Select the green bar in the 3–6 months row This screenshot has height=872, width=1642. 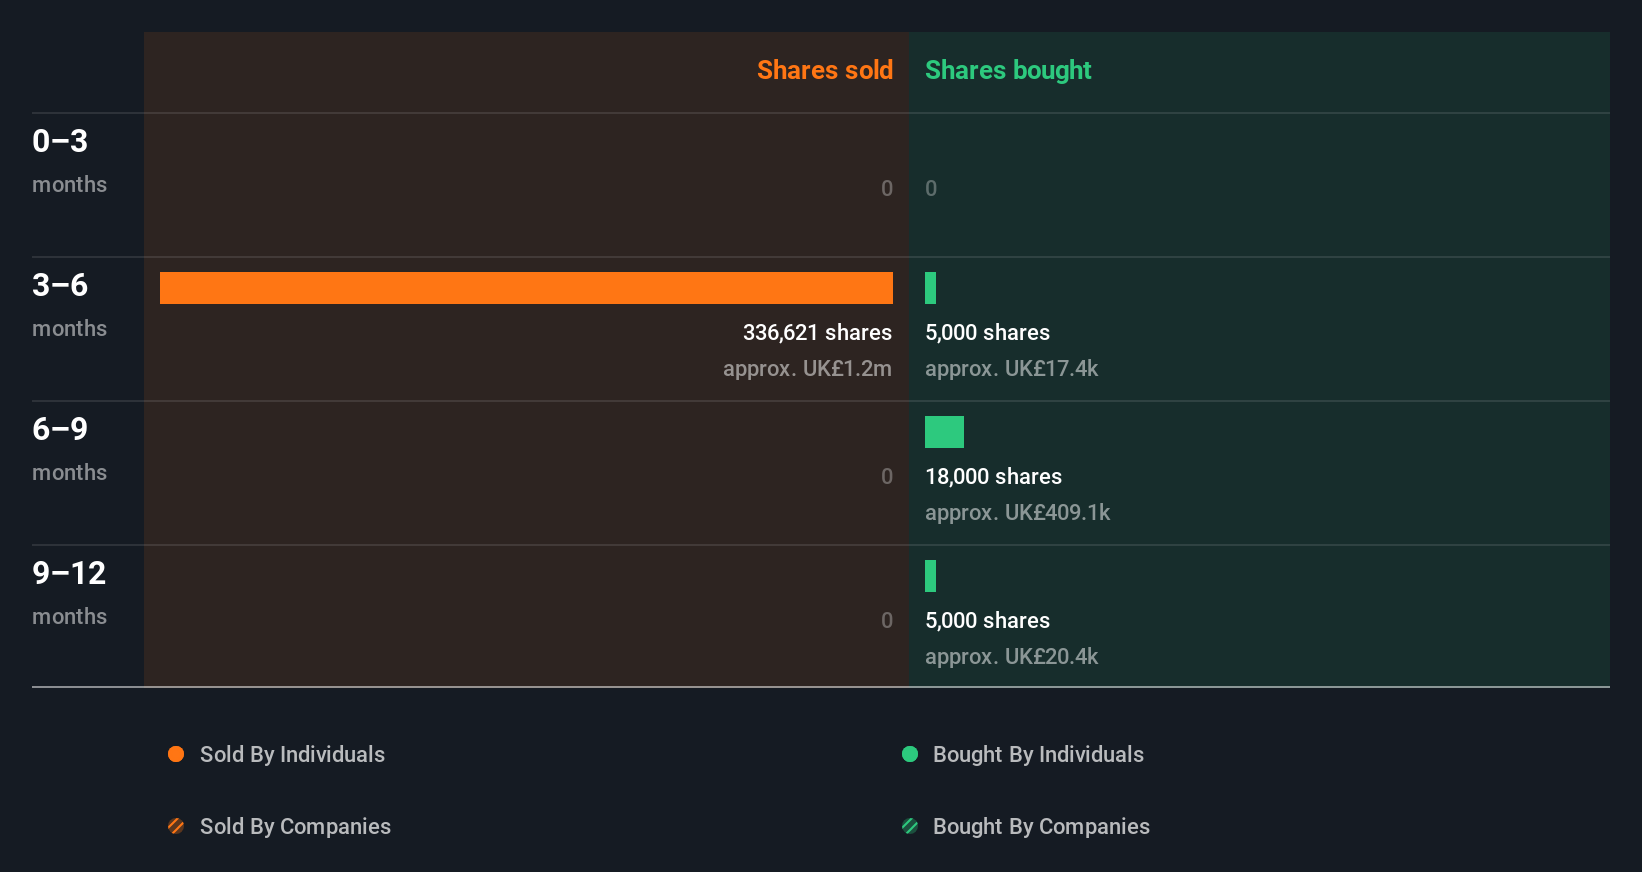930,288
